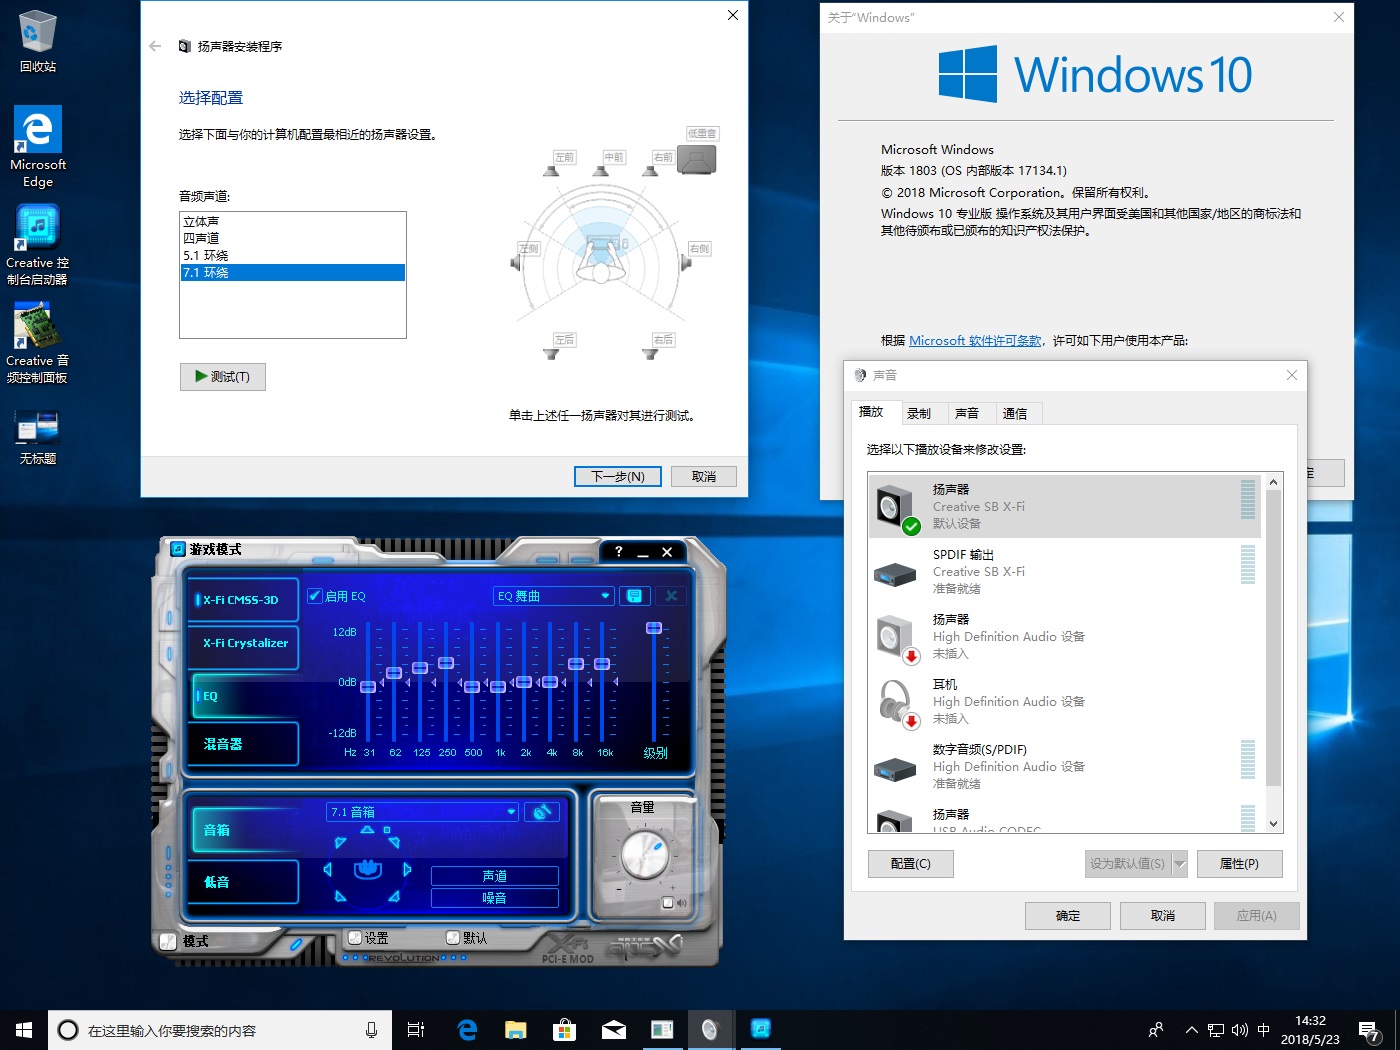Click the scroll-down arrow in playback device list
1400x1050 pixels.
click(x=1273, y=824)
